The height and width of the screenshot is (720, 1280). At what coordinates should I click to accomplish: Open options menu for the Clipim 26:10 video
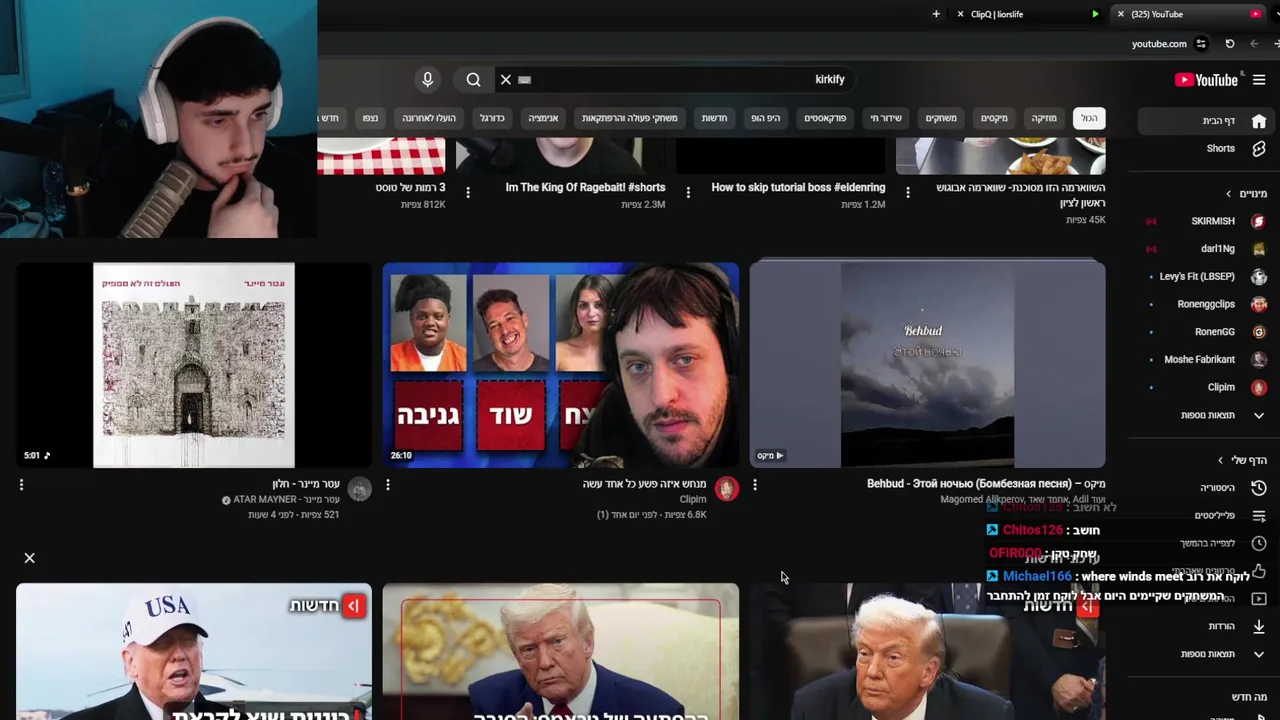tap(388, 485)
